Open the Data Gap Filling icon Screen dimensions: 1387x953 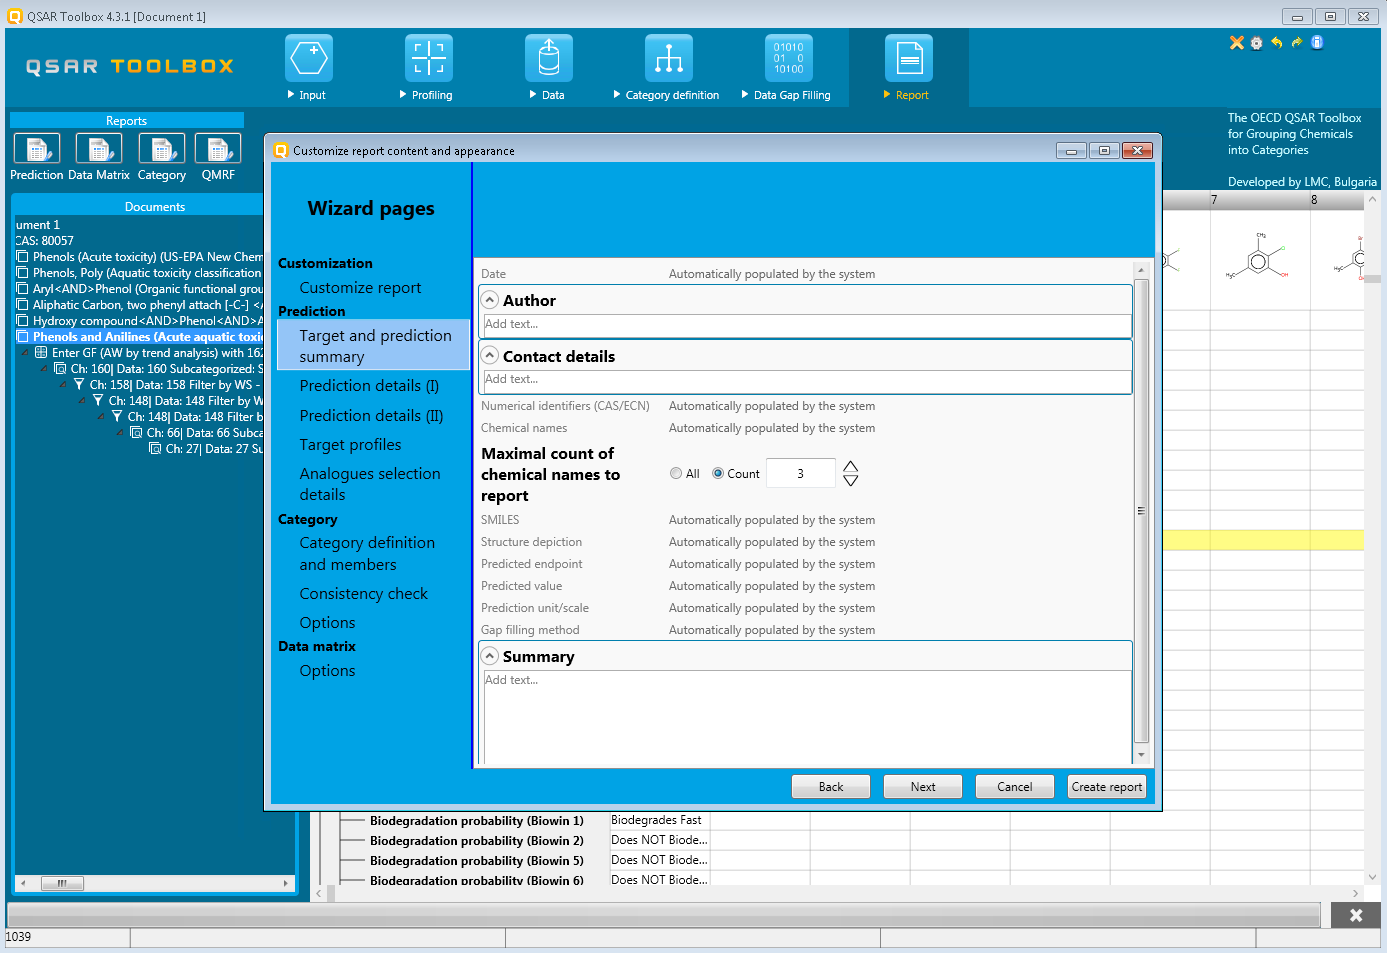[789, 59]
